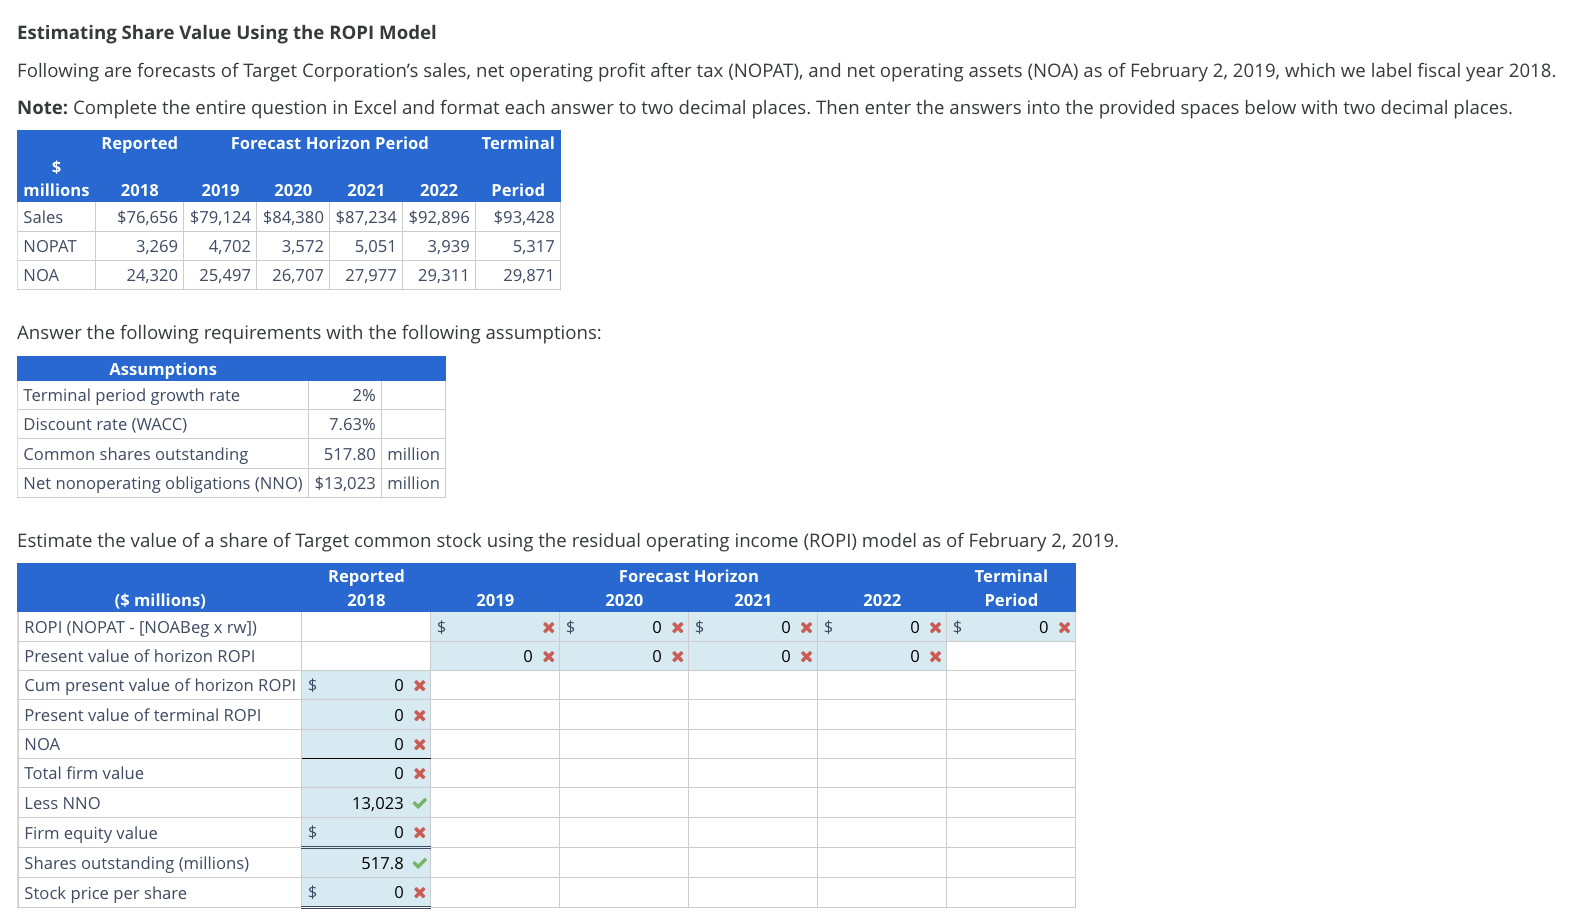Click the red X beside 2020 present value

678,657
